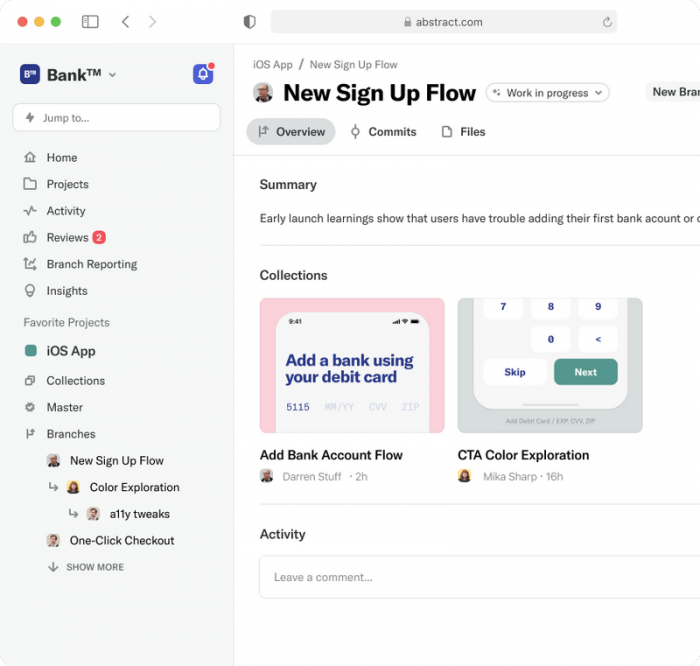Click the Collections stack icon in sidebar
Image resolution: width=700 pixels, height=666 pixels.
30,380
